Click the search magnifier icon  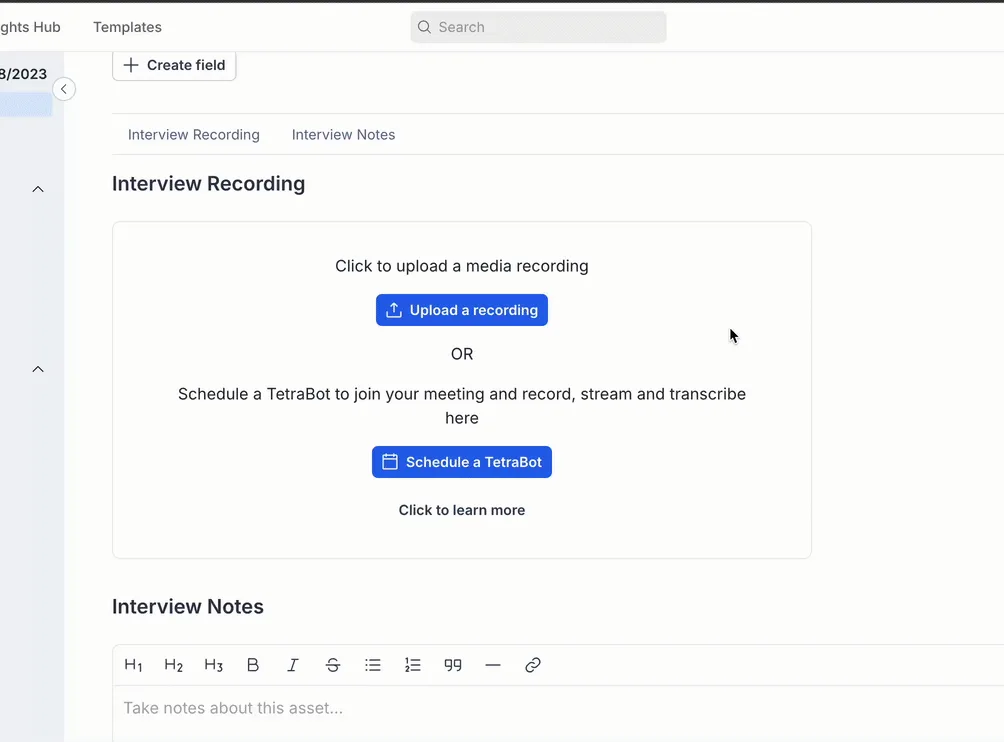pyautogui.click(x=424, y=27)
